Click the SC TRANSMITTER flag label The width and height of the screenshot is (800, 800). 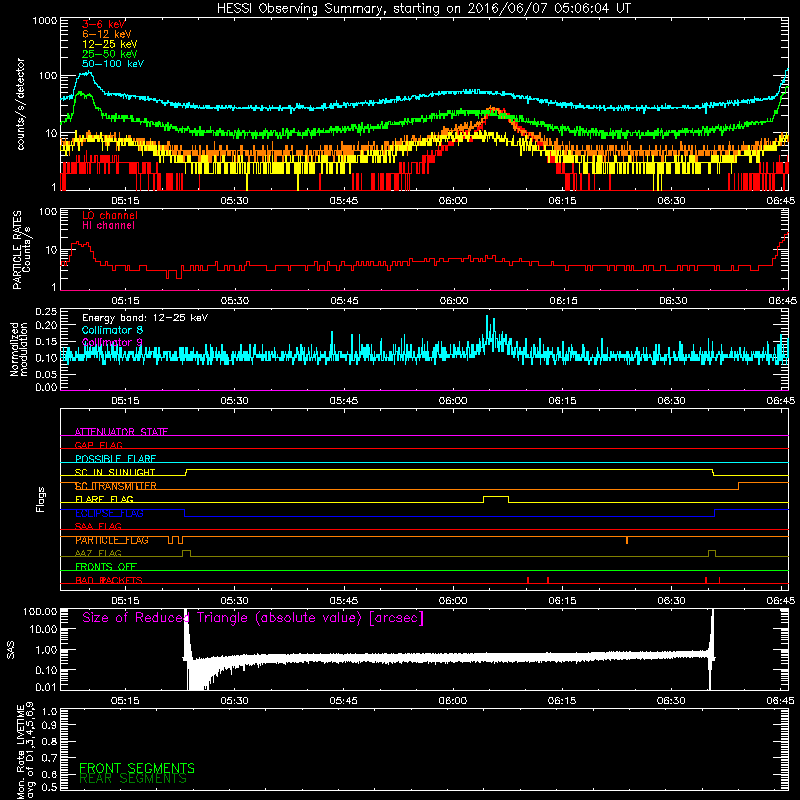coord(116,486)
